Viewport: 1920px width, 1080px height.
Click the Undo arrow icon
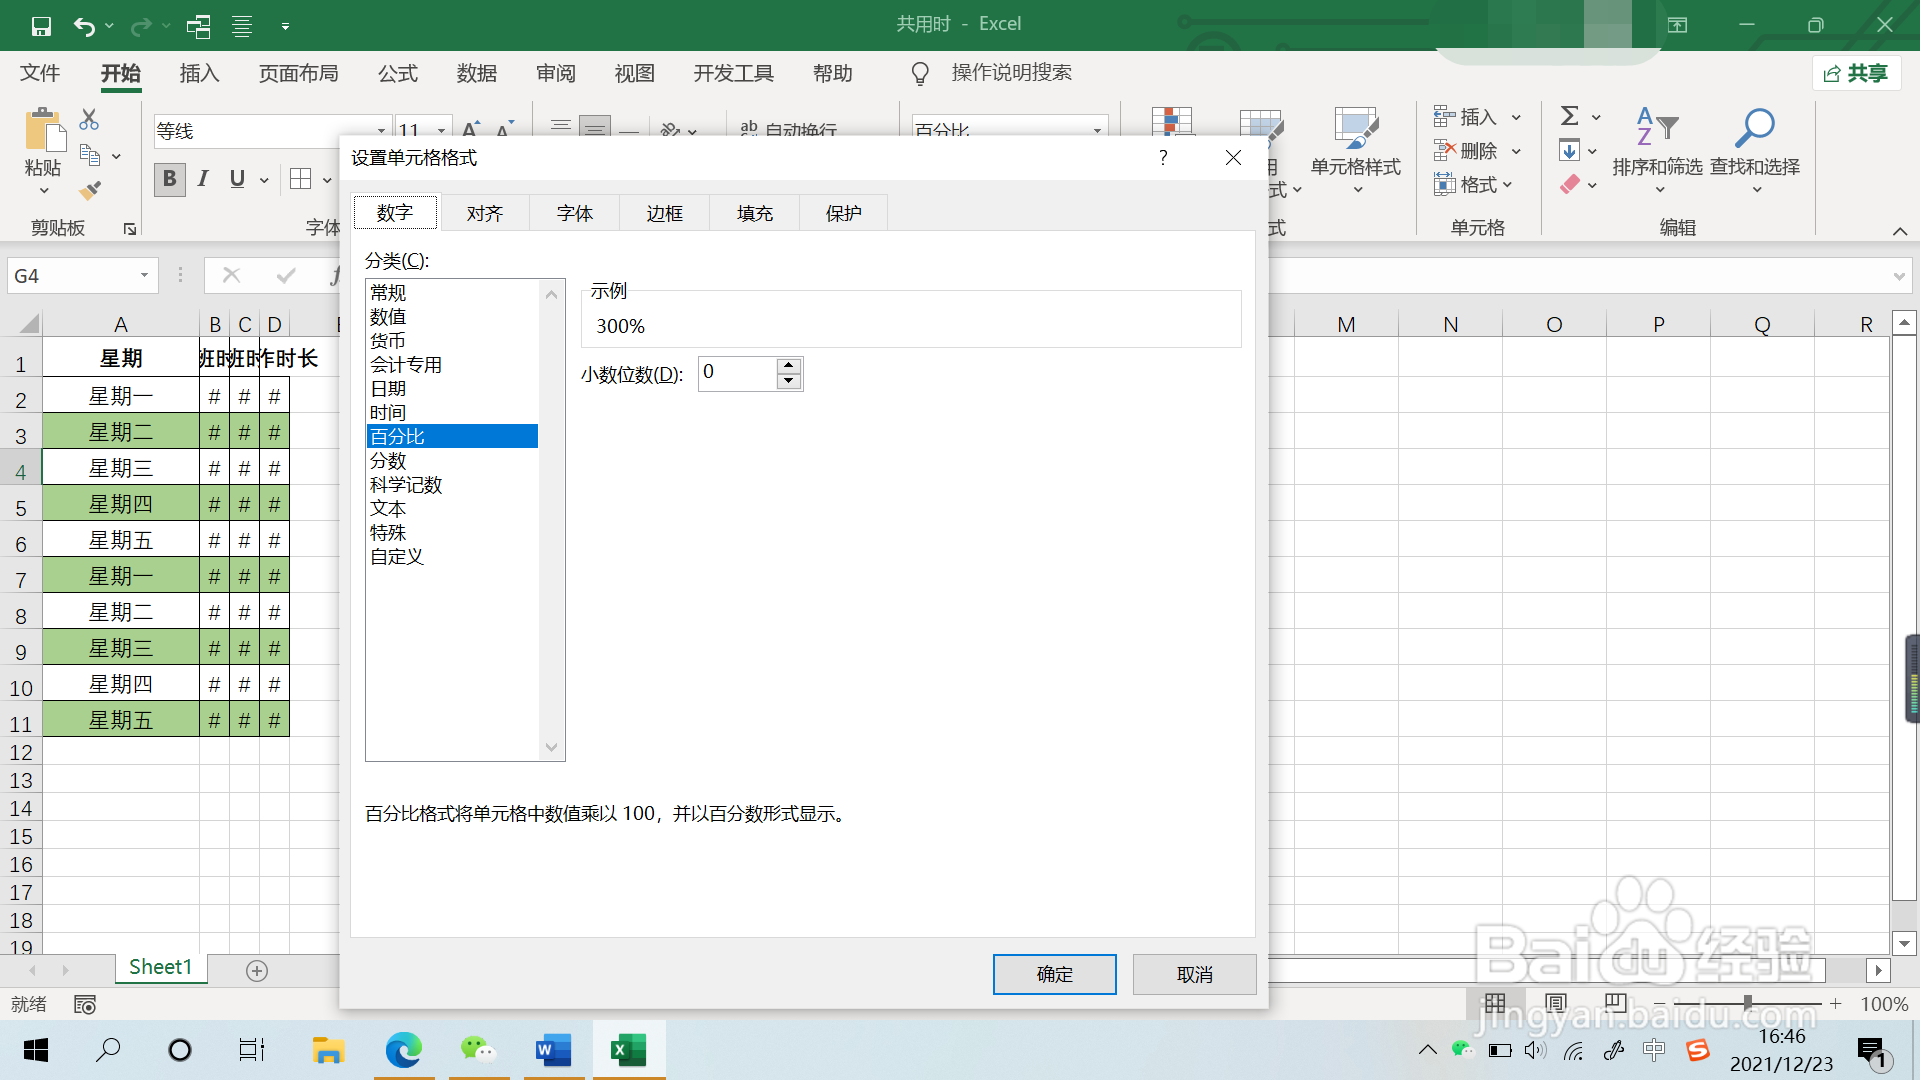pos(84,26)
